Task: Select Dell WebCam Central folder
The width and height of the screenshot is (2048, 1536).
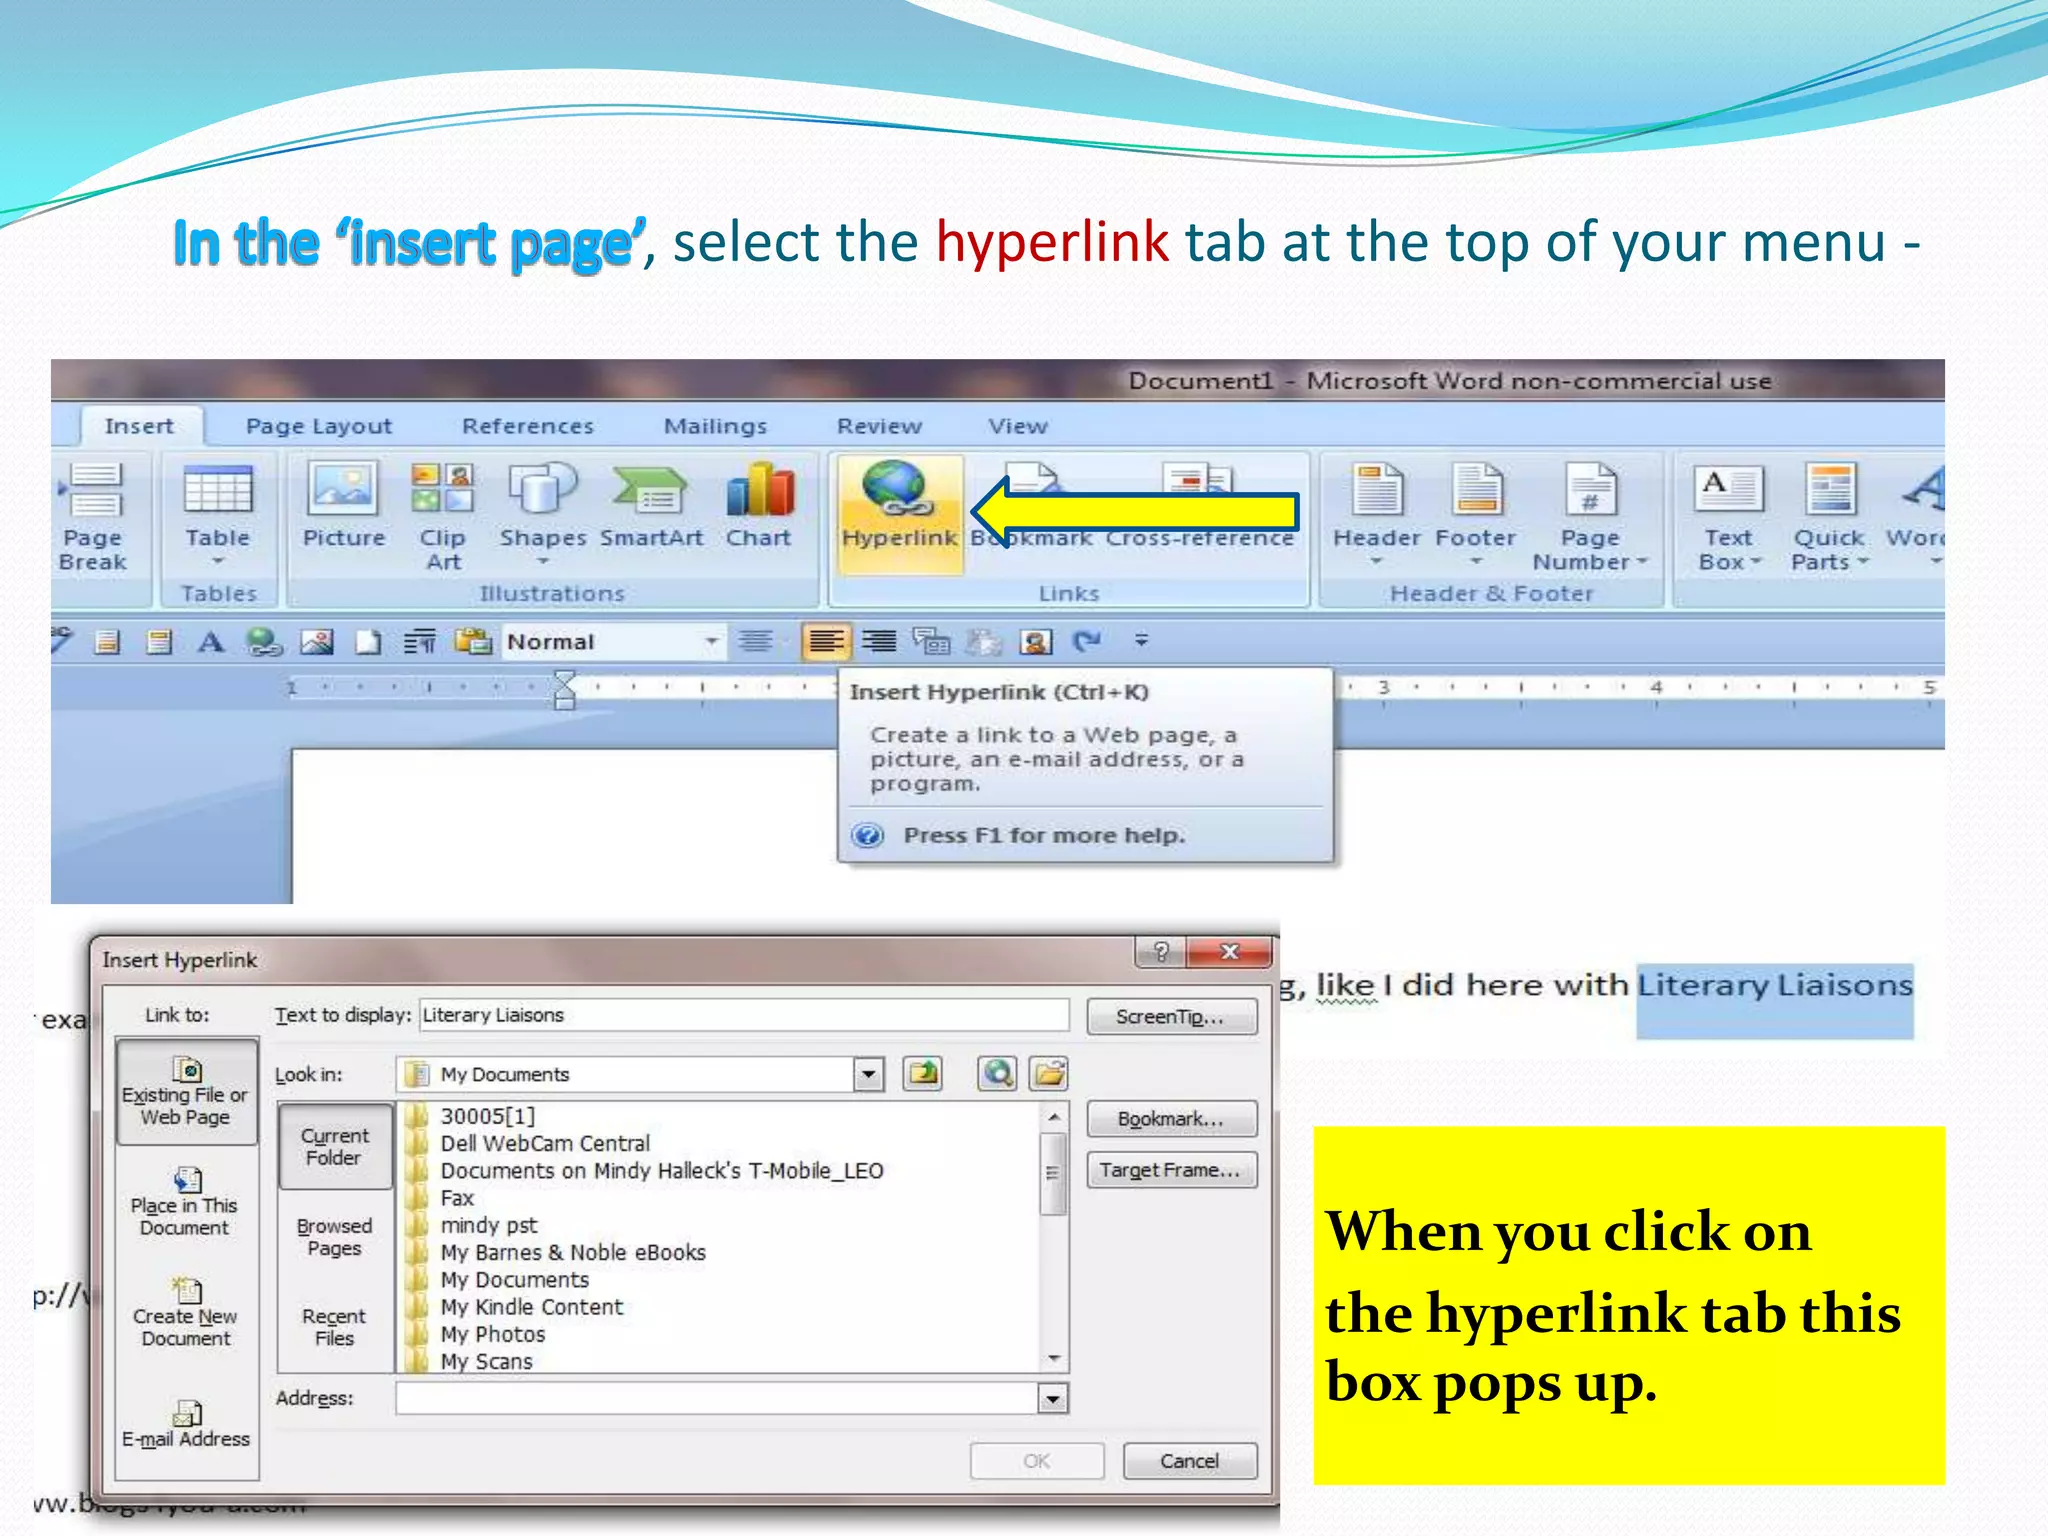Action: tap(545, 1143)
